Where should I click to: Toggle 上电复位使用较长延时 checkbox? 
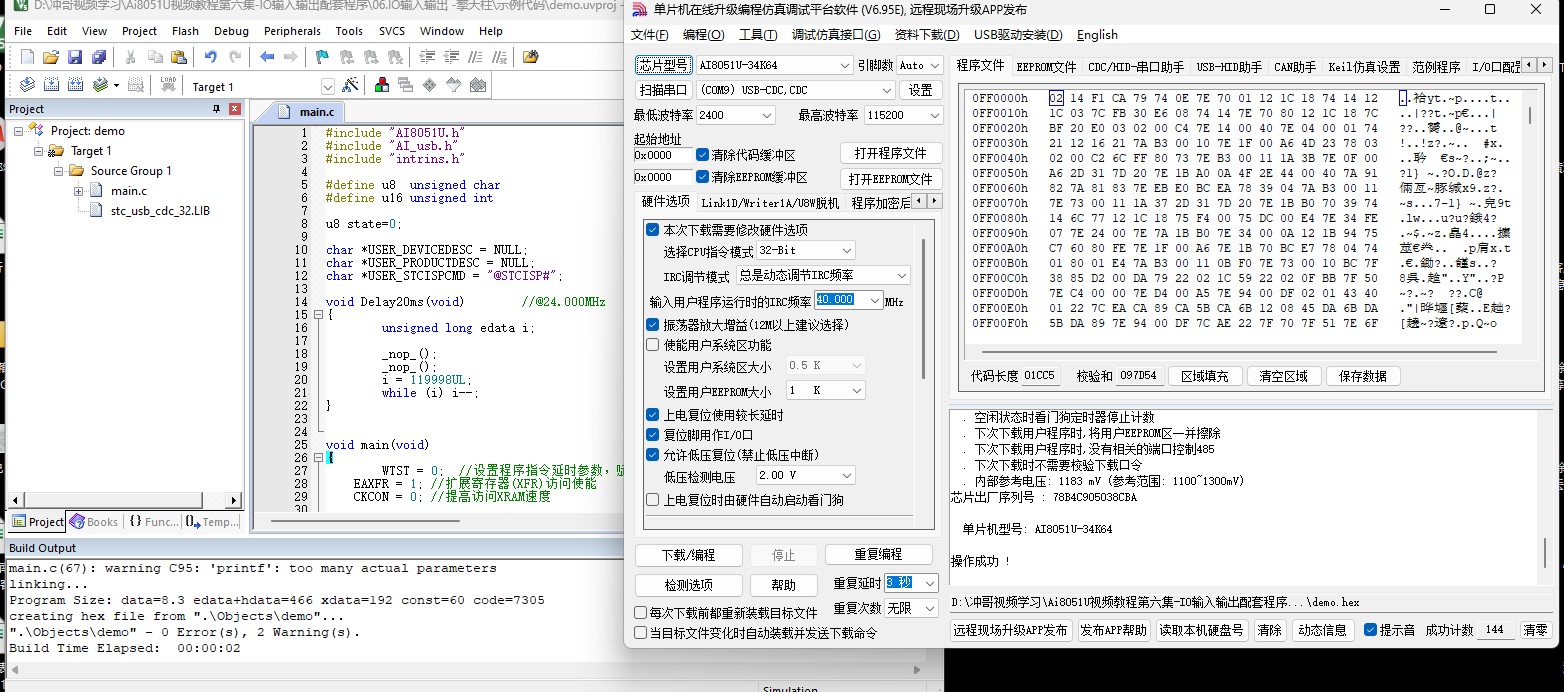(x=653, y=415)
